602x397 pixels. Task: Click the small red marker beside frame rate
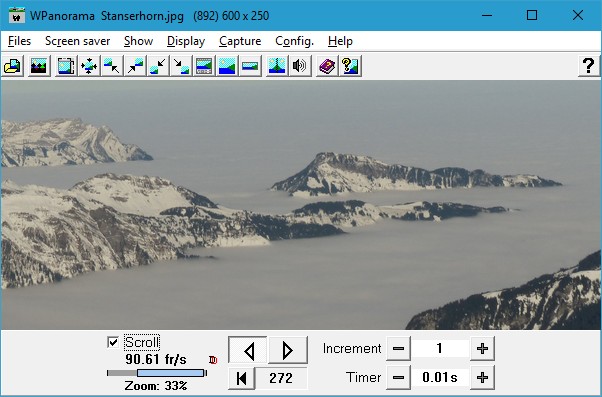pos(213,360)
